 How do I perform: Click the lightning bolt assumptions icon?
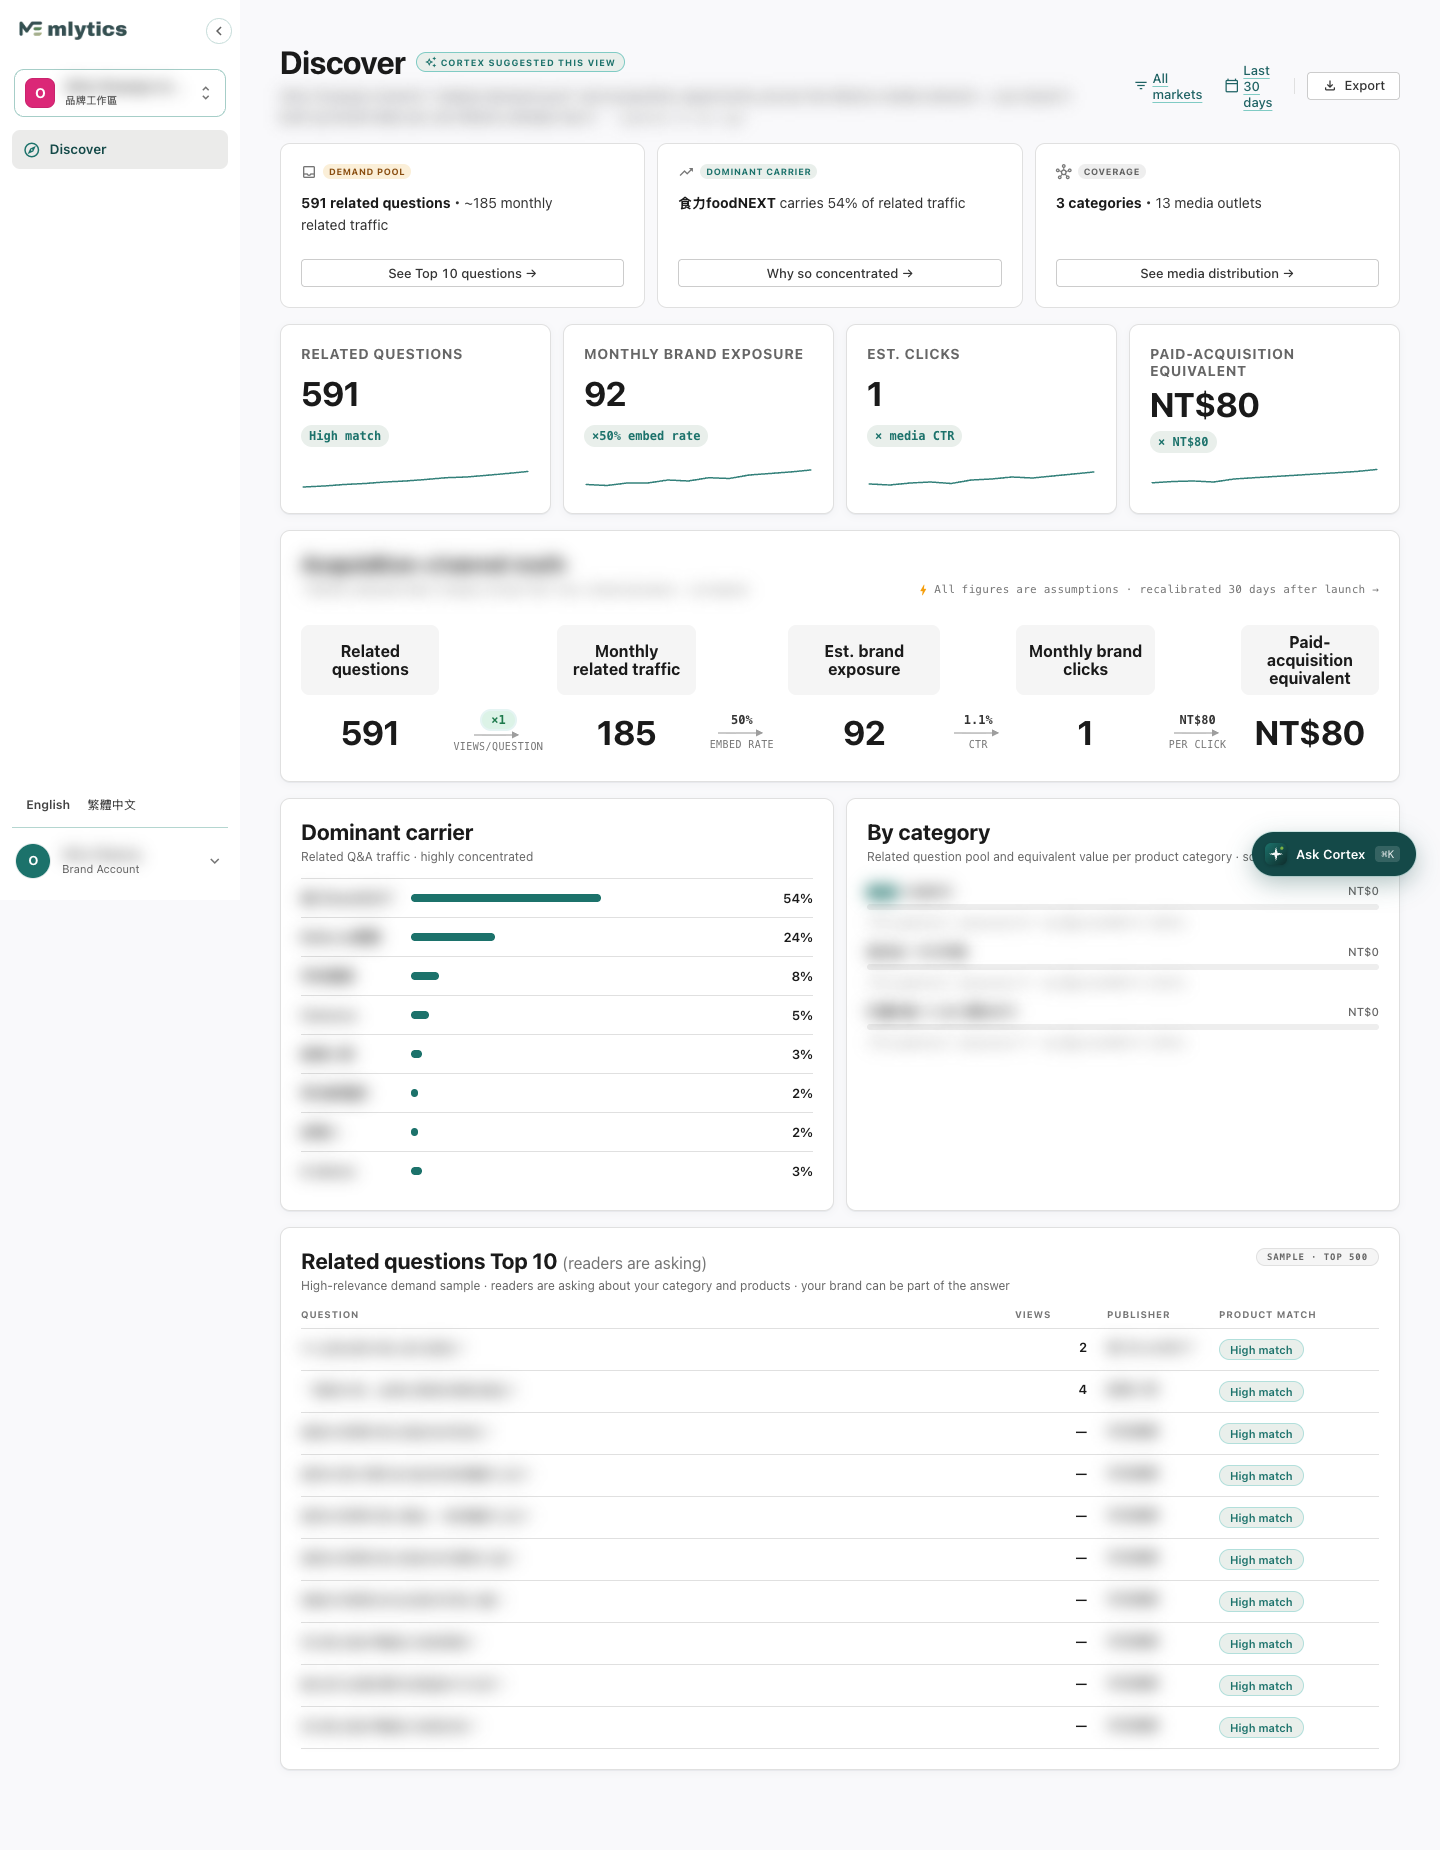pos(923,590)
